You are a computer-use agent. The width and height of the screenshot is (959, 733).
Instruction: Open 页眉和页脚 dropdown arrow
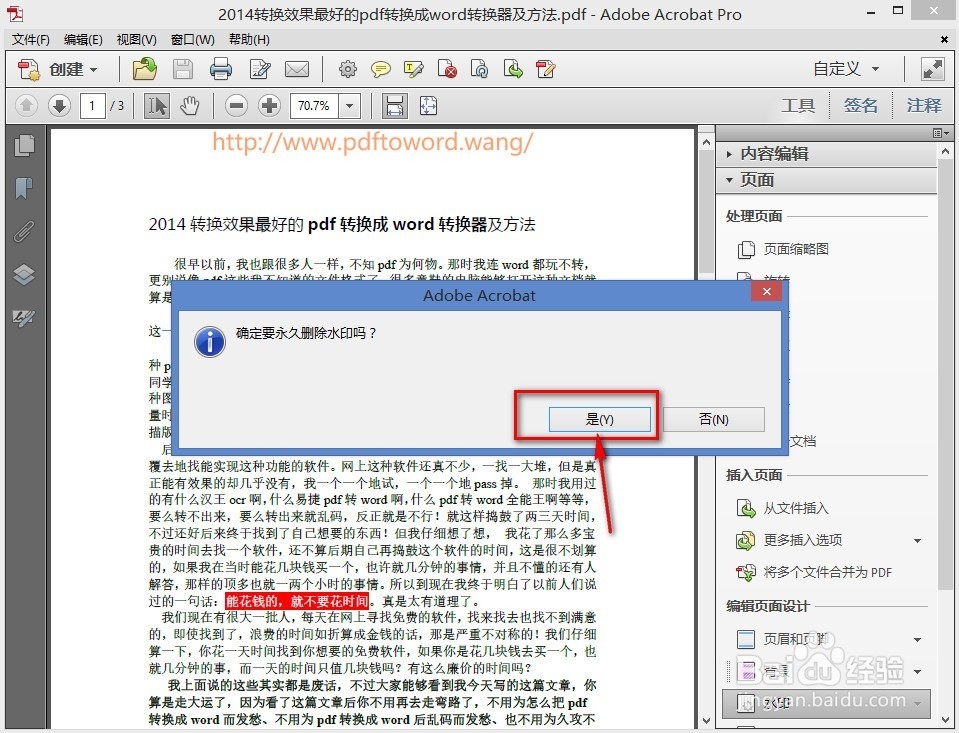[x=917, y=640]
